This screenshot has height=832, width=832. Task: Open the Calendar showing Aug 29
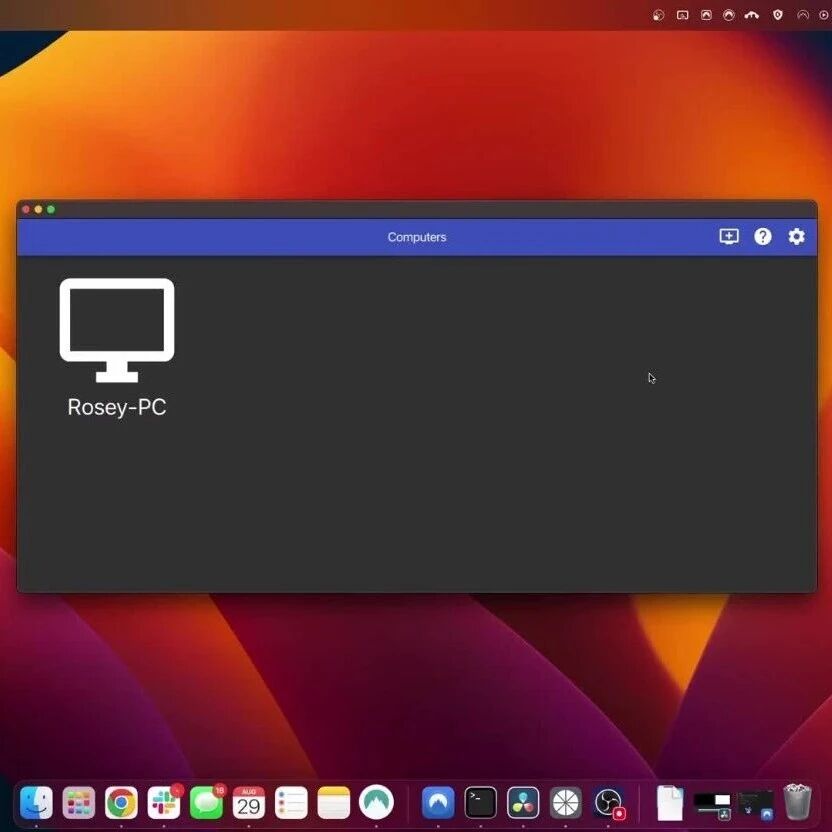[x=249, y=802]
